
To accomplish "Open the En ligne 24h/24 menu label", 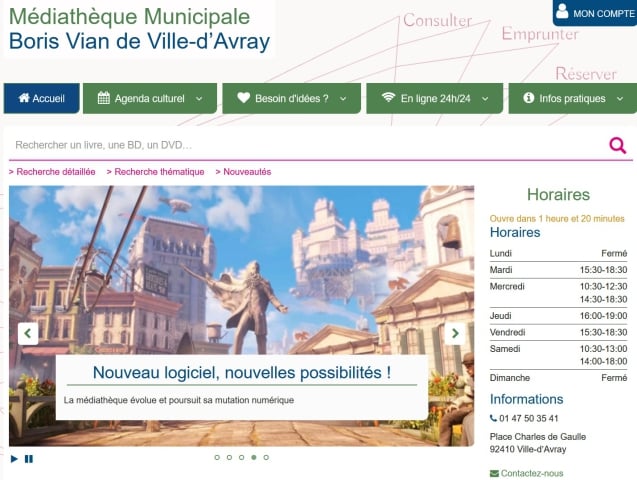I will click(x=436, y=98).
